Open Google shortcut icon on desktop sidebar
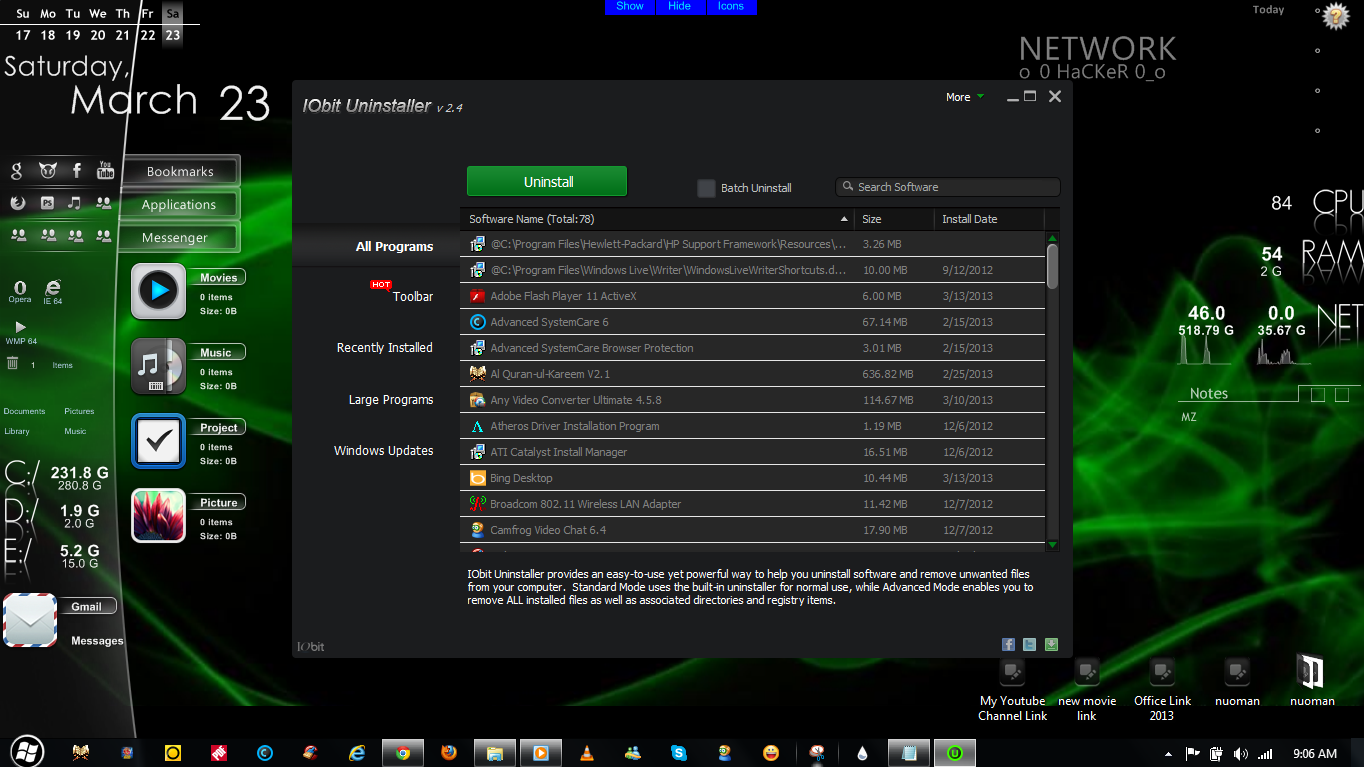This screenshot has height=767, width=1364. tap(18, 171)
